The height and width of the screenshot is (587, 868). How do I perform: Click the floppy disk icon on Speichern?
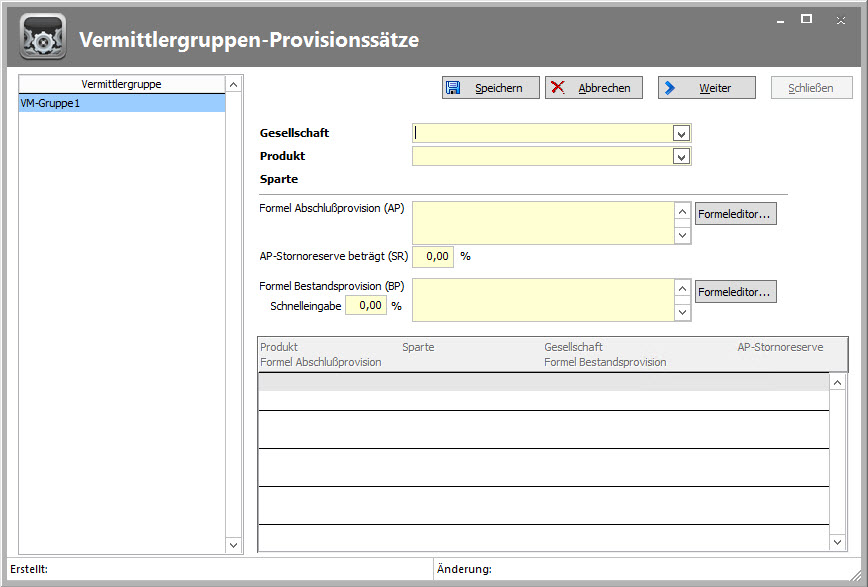click(453, 88)
